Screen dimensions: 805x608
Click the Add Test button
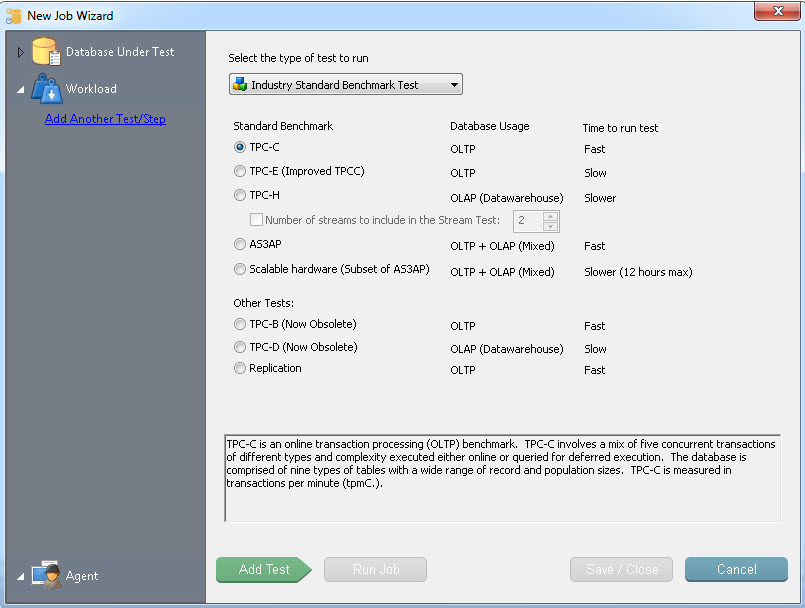pos(264,570)
